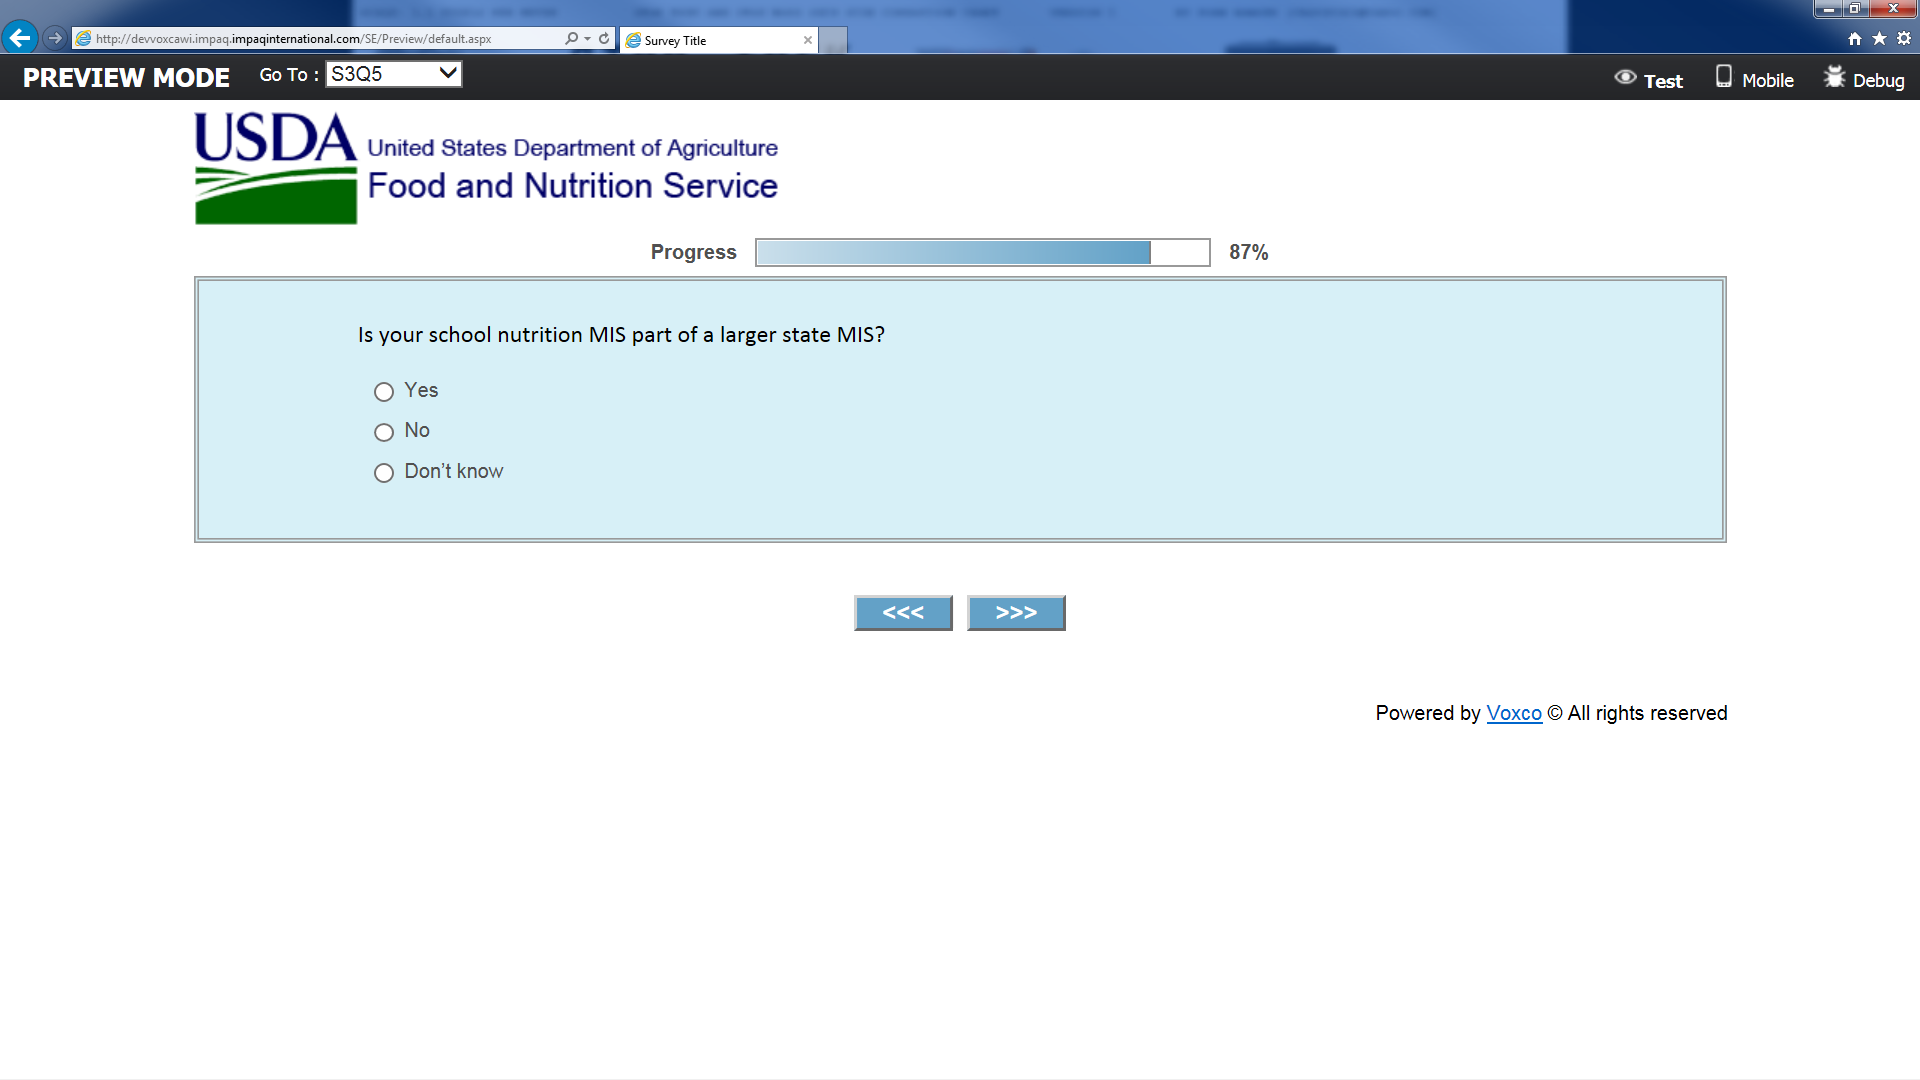Choose the Don't know radio option
Image resolution: width=1920 pixels, height=1080 pixels.
[x=384, y=473]
